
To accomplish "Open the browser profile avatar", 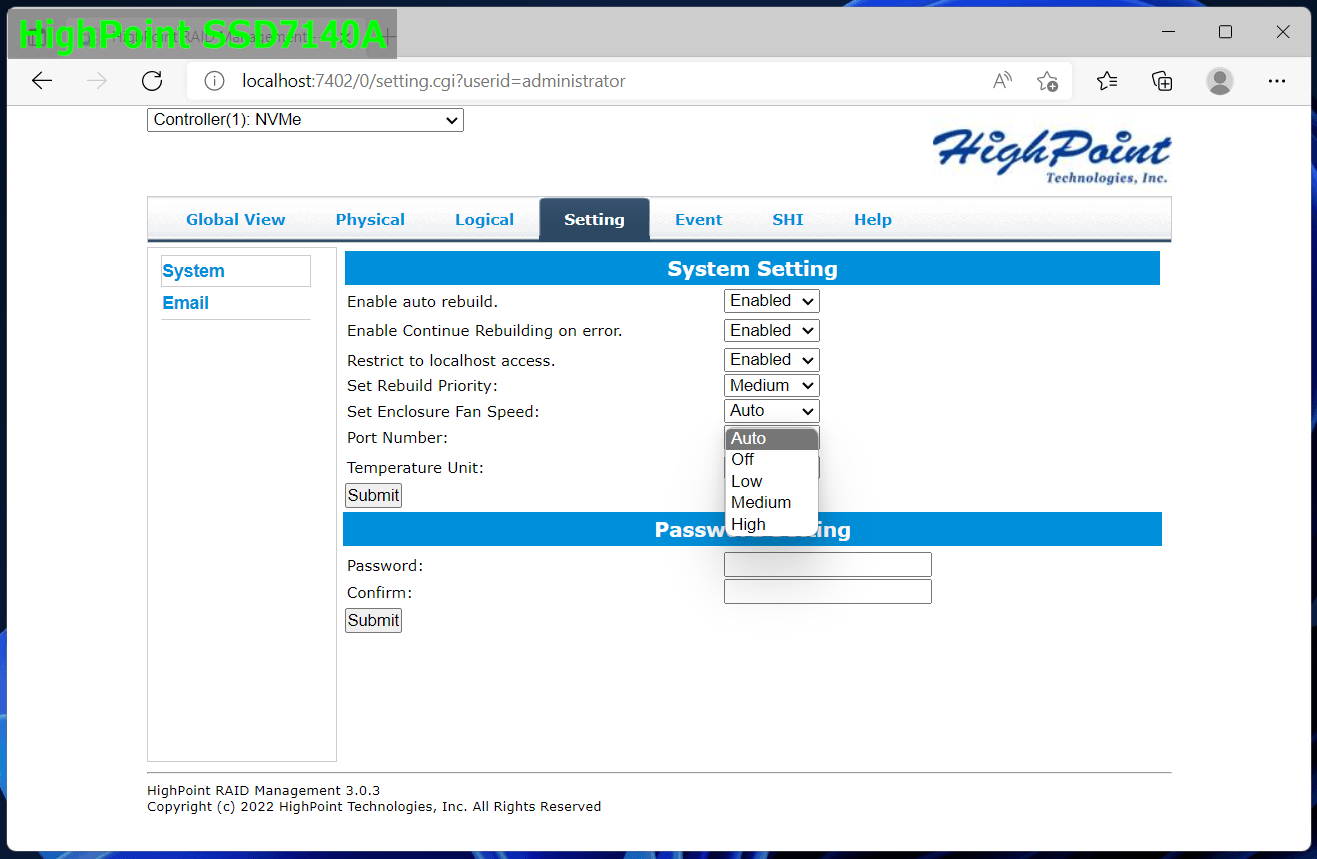I will (1220, 81).
